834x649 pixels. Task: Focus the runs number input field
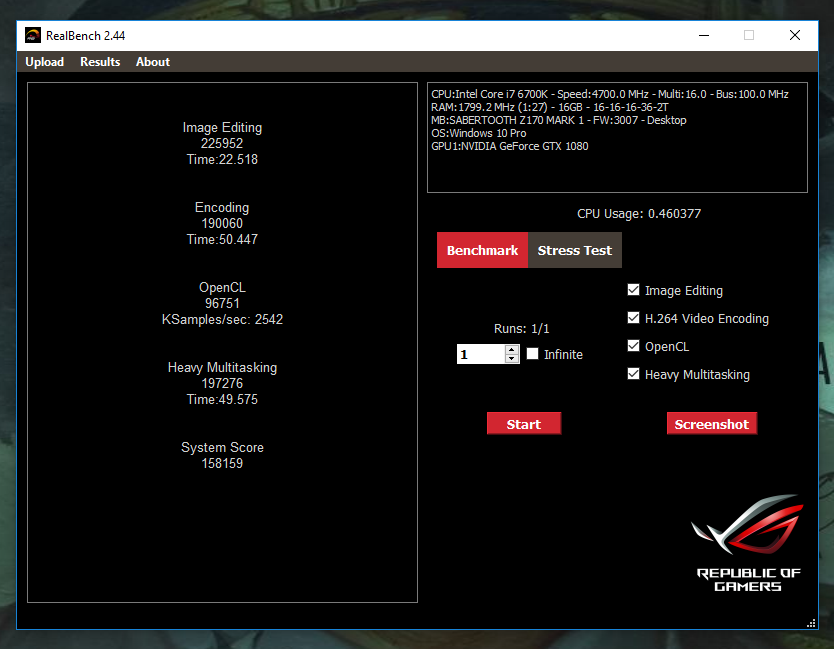click(481, 354)
